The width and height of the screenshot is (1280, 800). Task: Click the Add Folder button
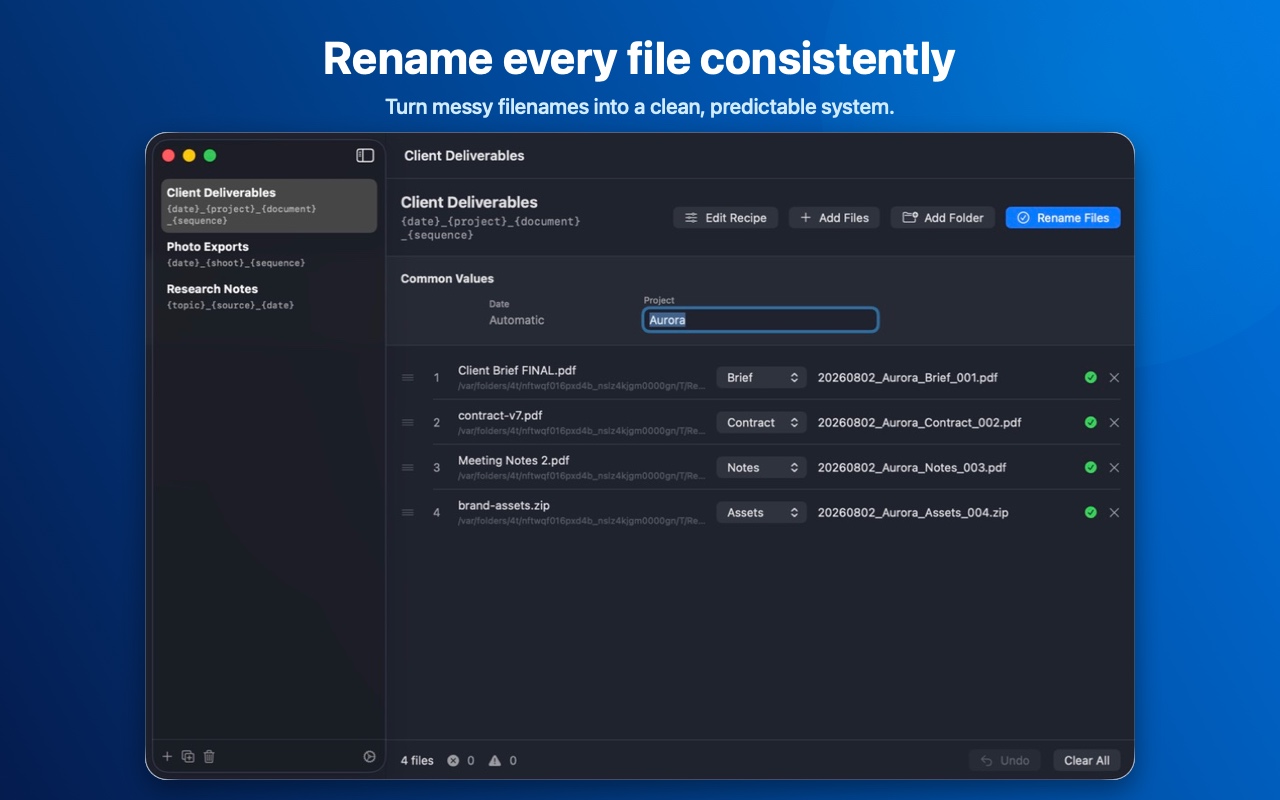(x=943, y=217)
